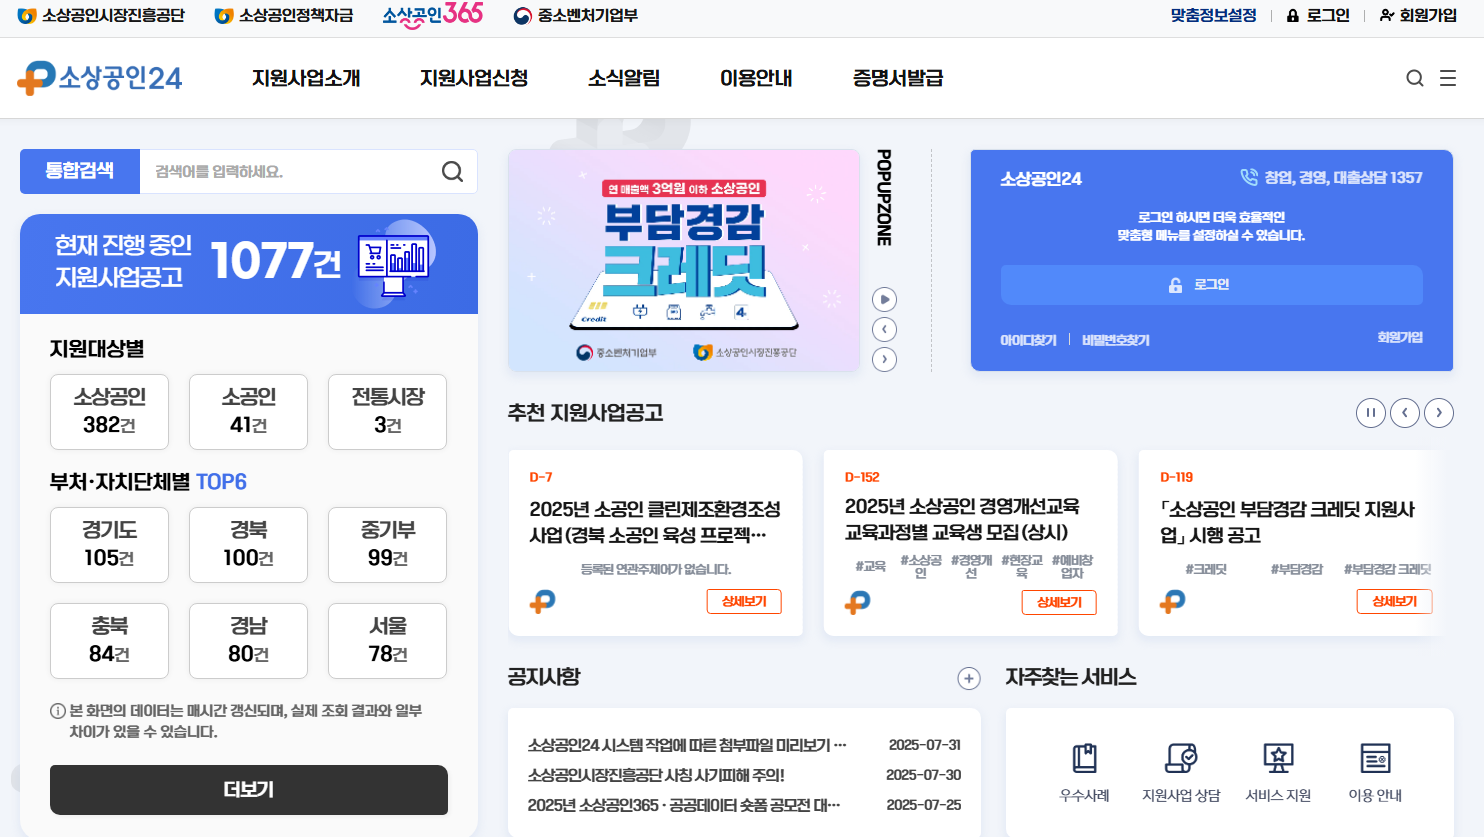1484x837 pixels.
Task: Click the 2025-07-31 notice date
Action: tap(925, 745)
